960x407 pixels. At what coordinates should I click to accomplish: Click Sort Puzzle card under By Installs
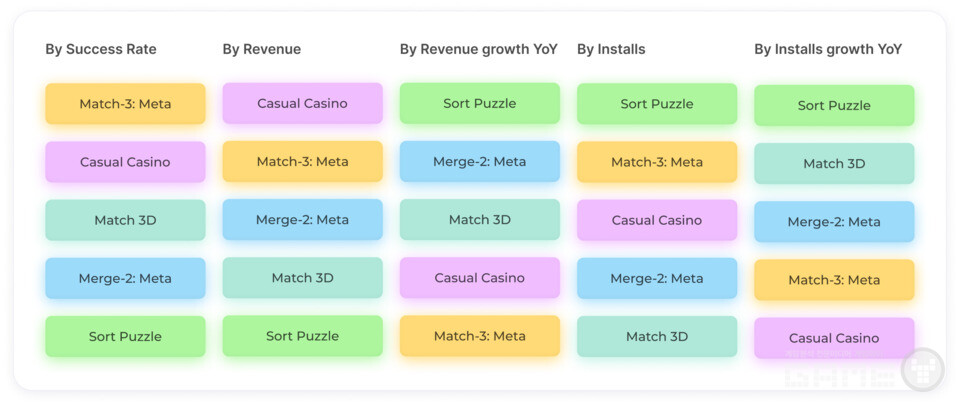(656, 104)
